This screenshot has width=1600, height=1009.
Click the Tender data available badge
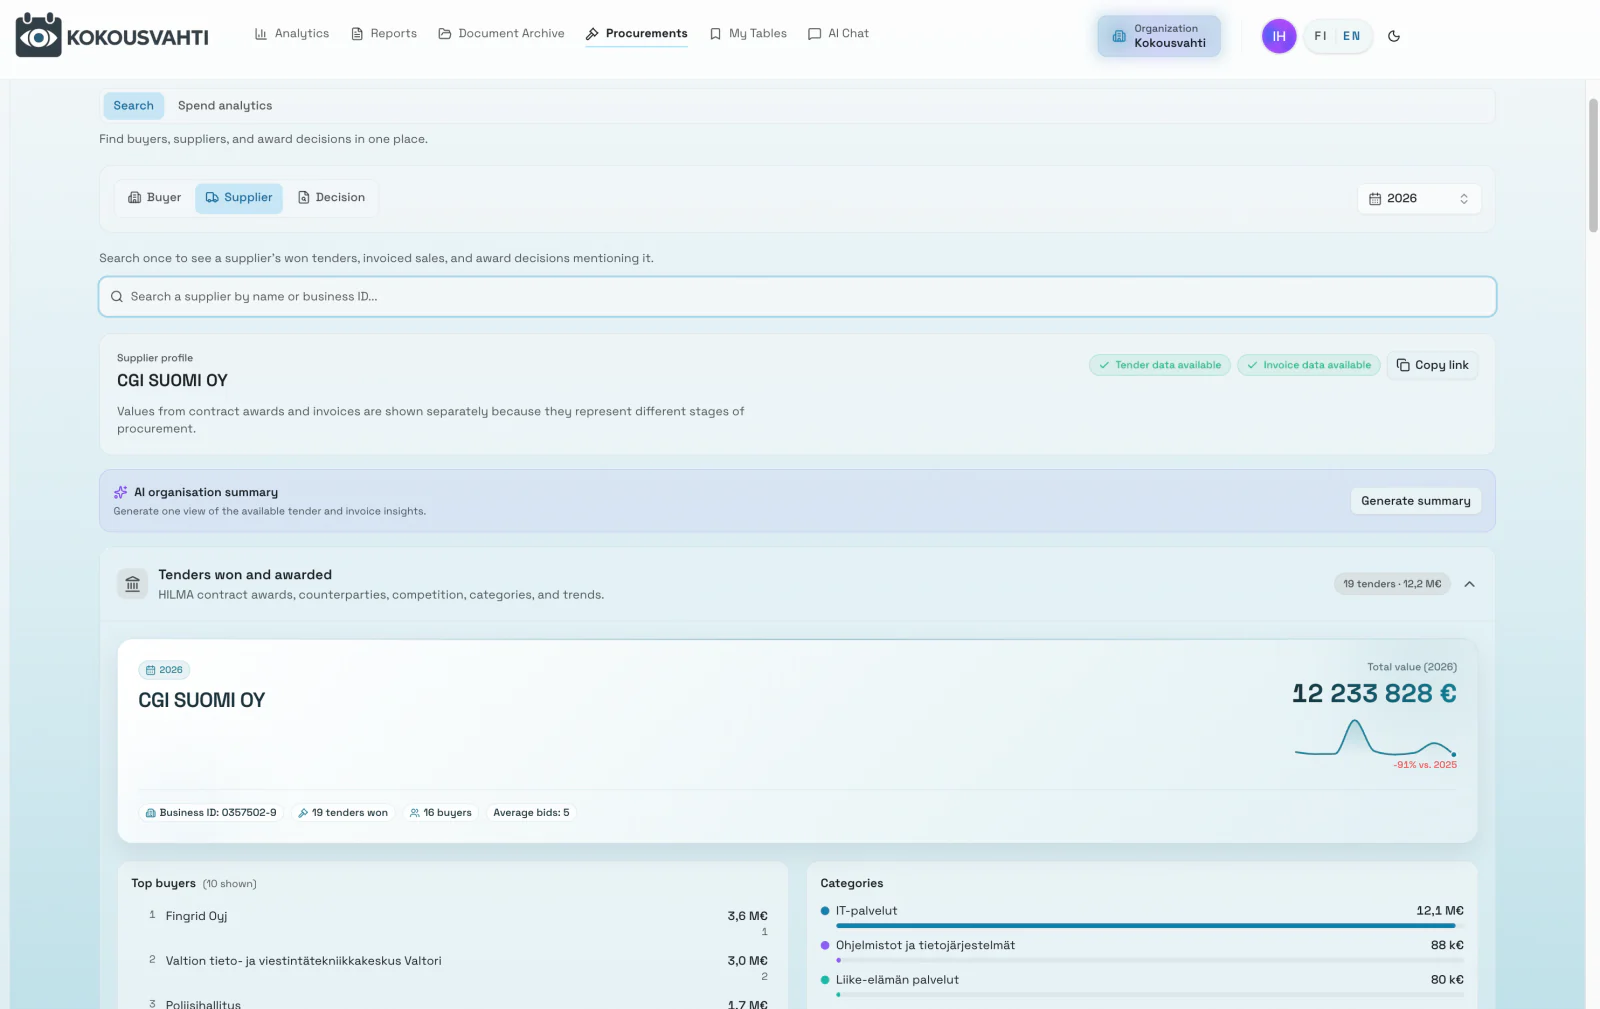coord(1160,365)
